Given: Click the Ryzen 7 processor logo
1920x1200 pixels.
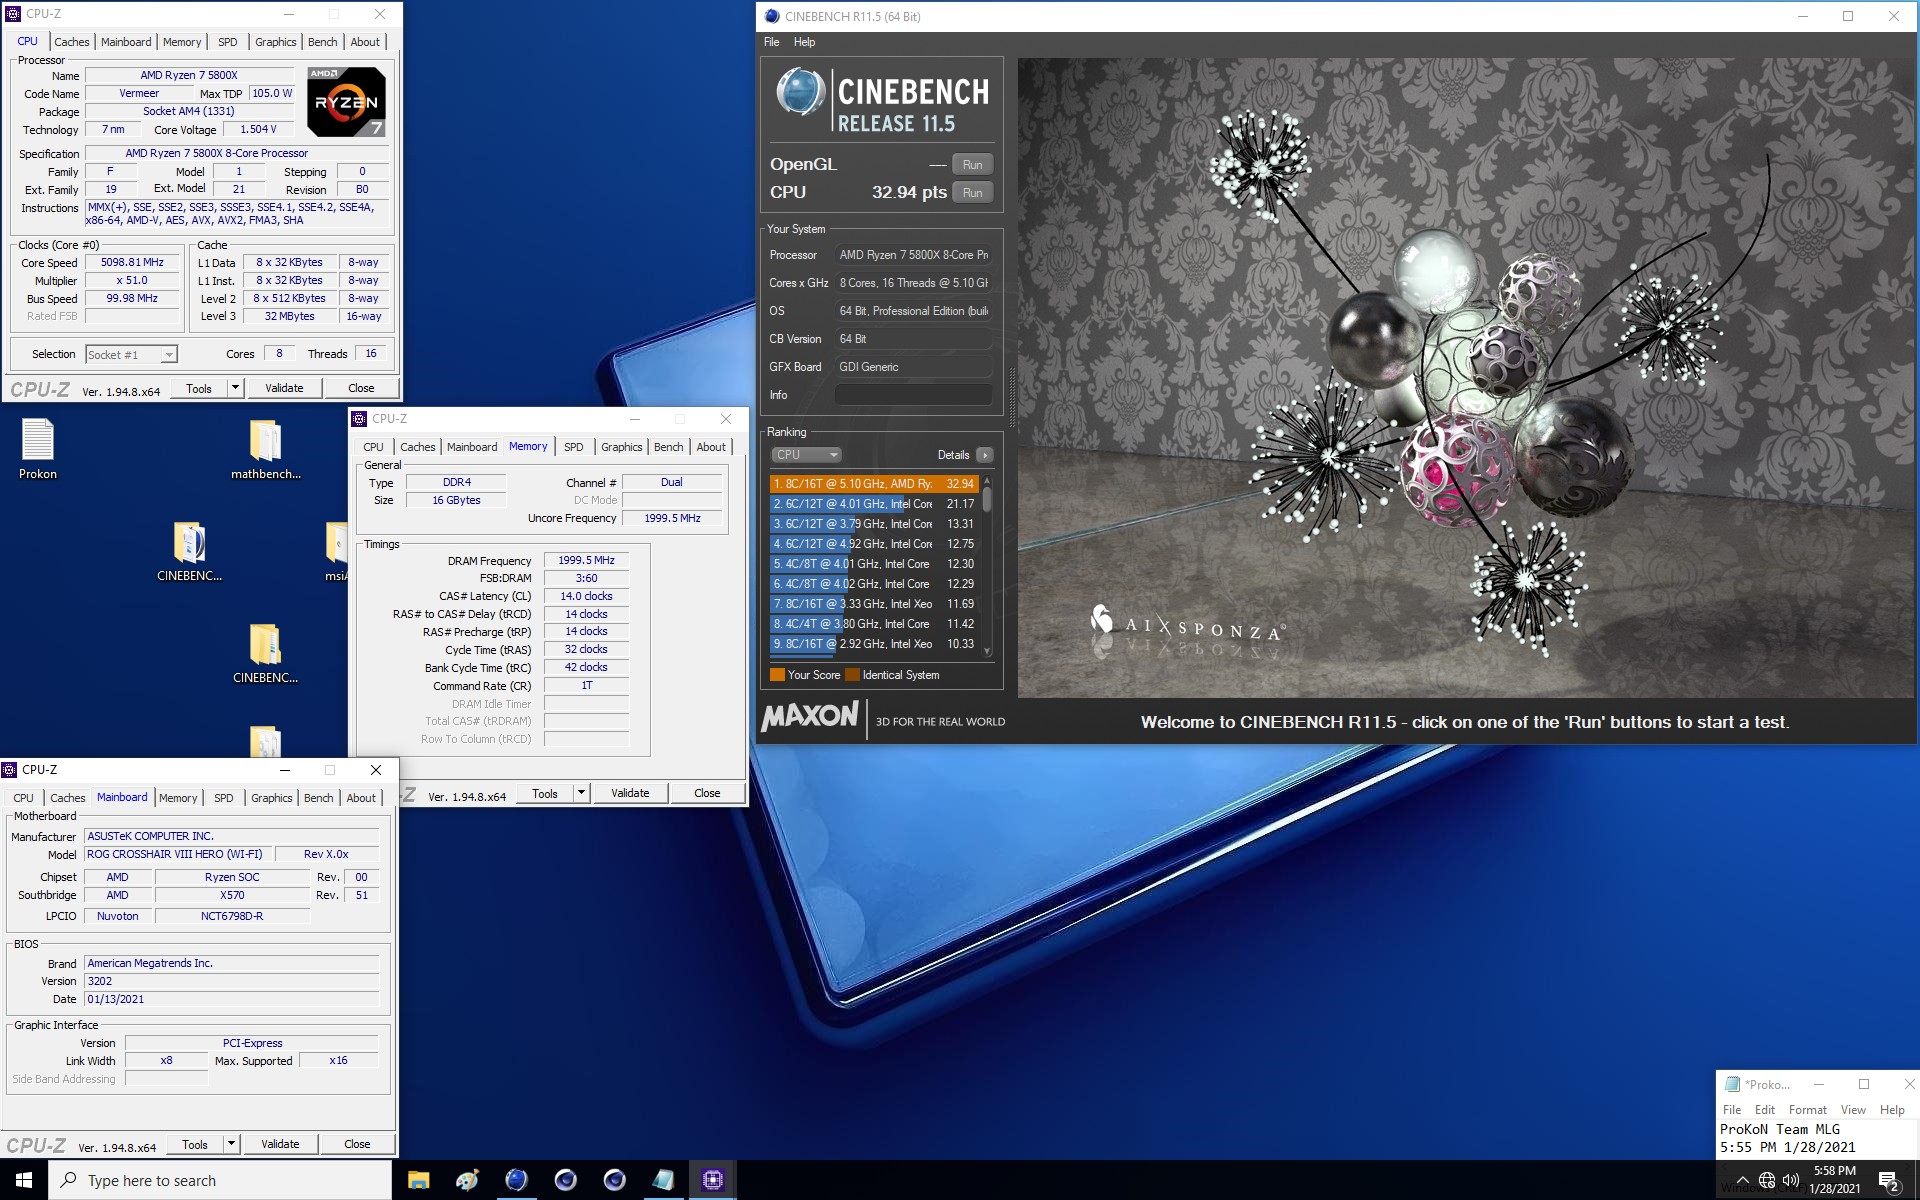Looking at the screenshot, I should (x=346, y=101).
